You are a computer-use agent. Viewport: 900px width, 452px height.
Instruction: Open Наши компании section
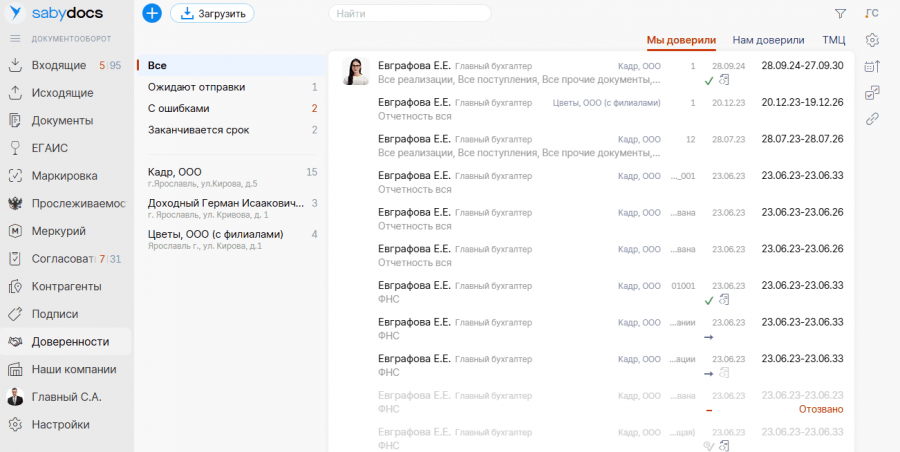tap(73, 369)
